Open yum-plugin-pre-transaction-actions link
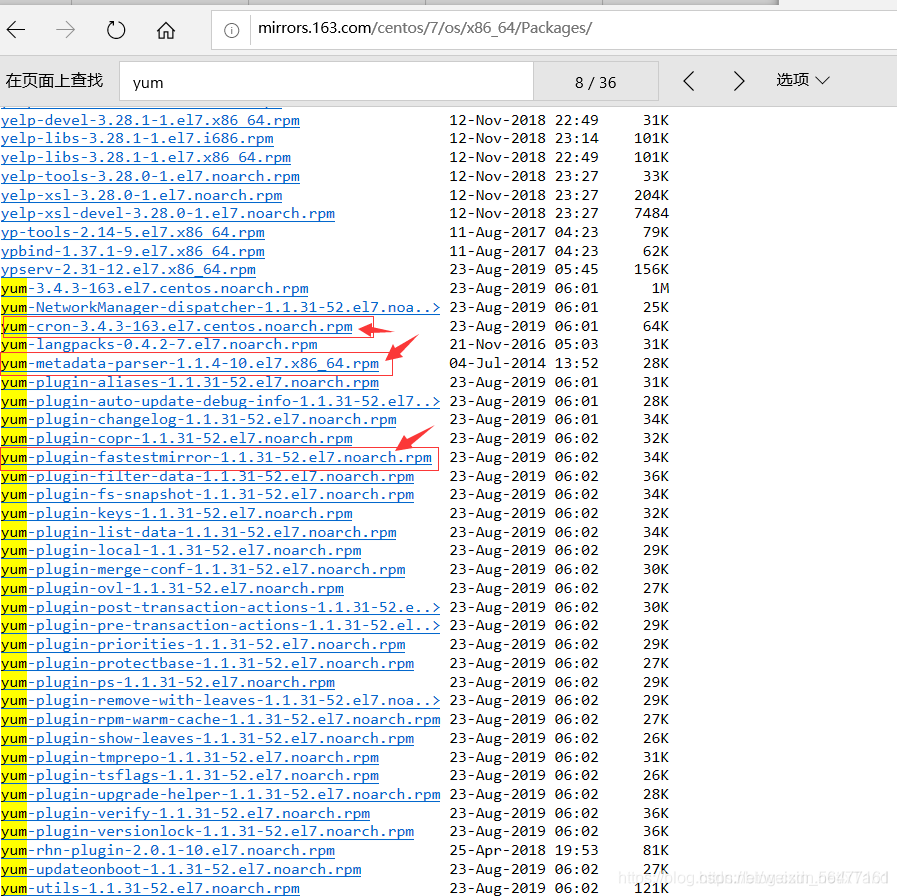This screenshot has height=896, width=897. (220, 625)
